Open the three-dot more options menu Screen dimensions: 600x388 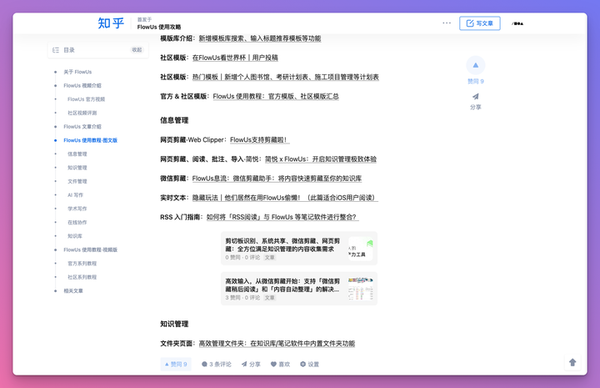[447, 23]
